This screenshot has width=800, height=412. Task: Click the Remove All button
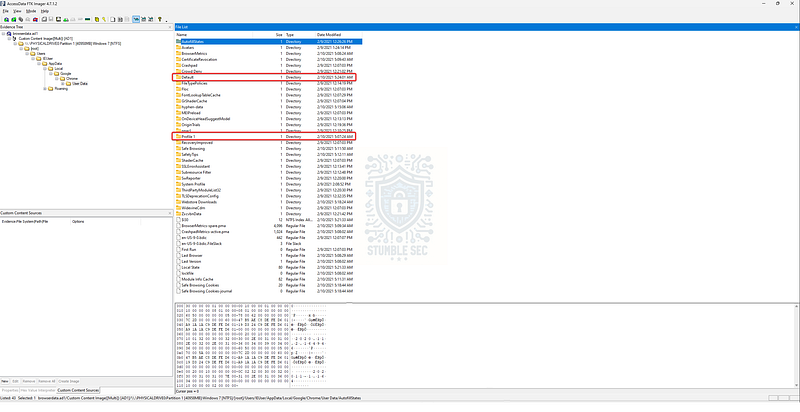[x=47, y=381]
